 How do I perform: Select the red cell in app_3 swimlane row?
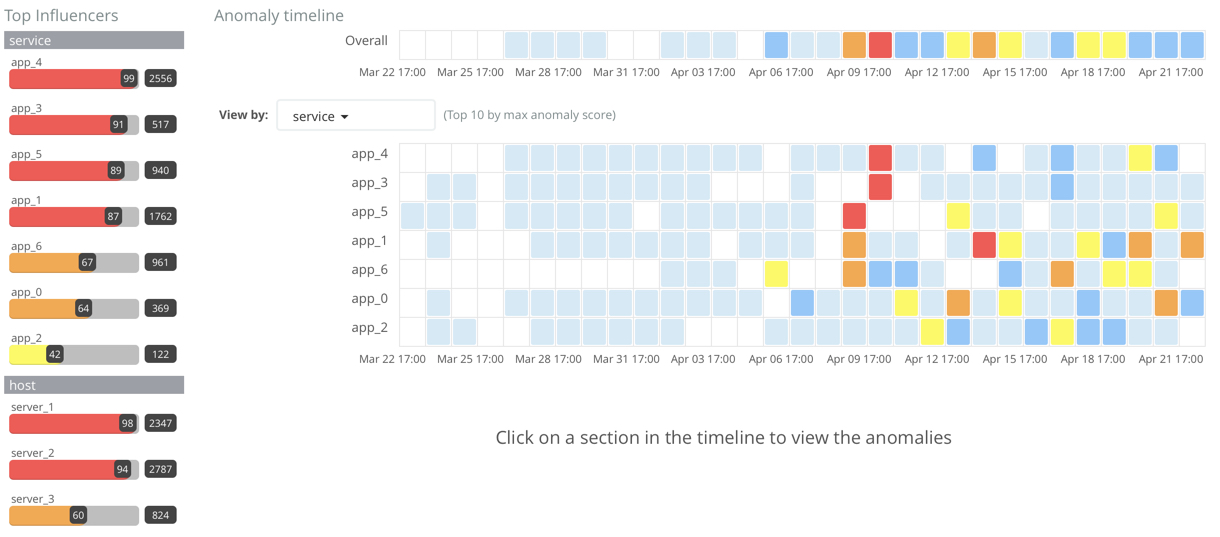[x=880, y=187]
